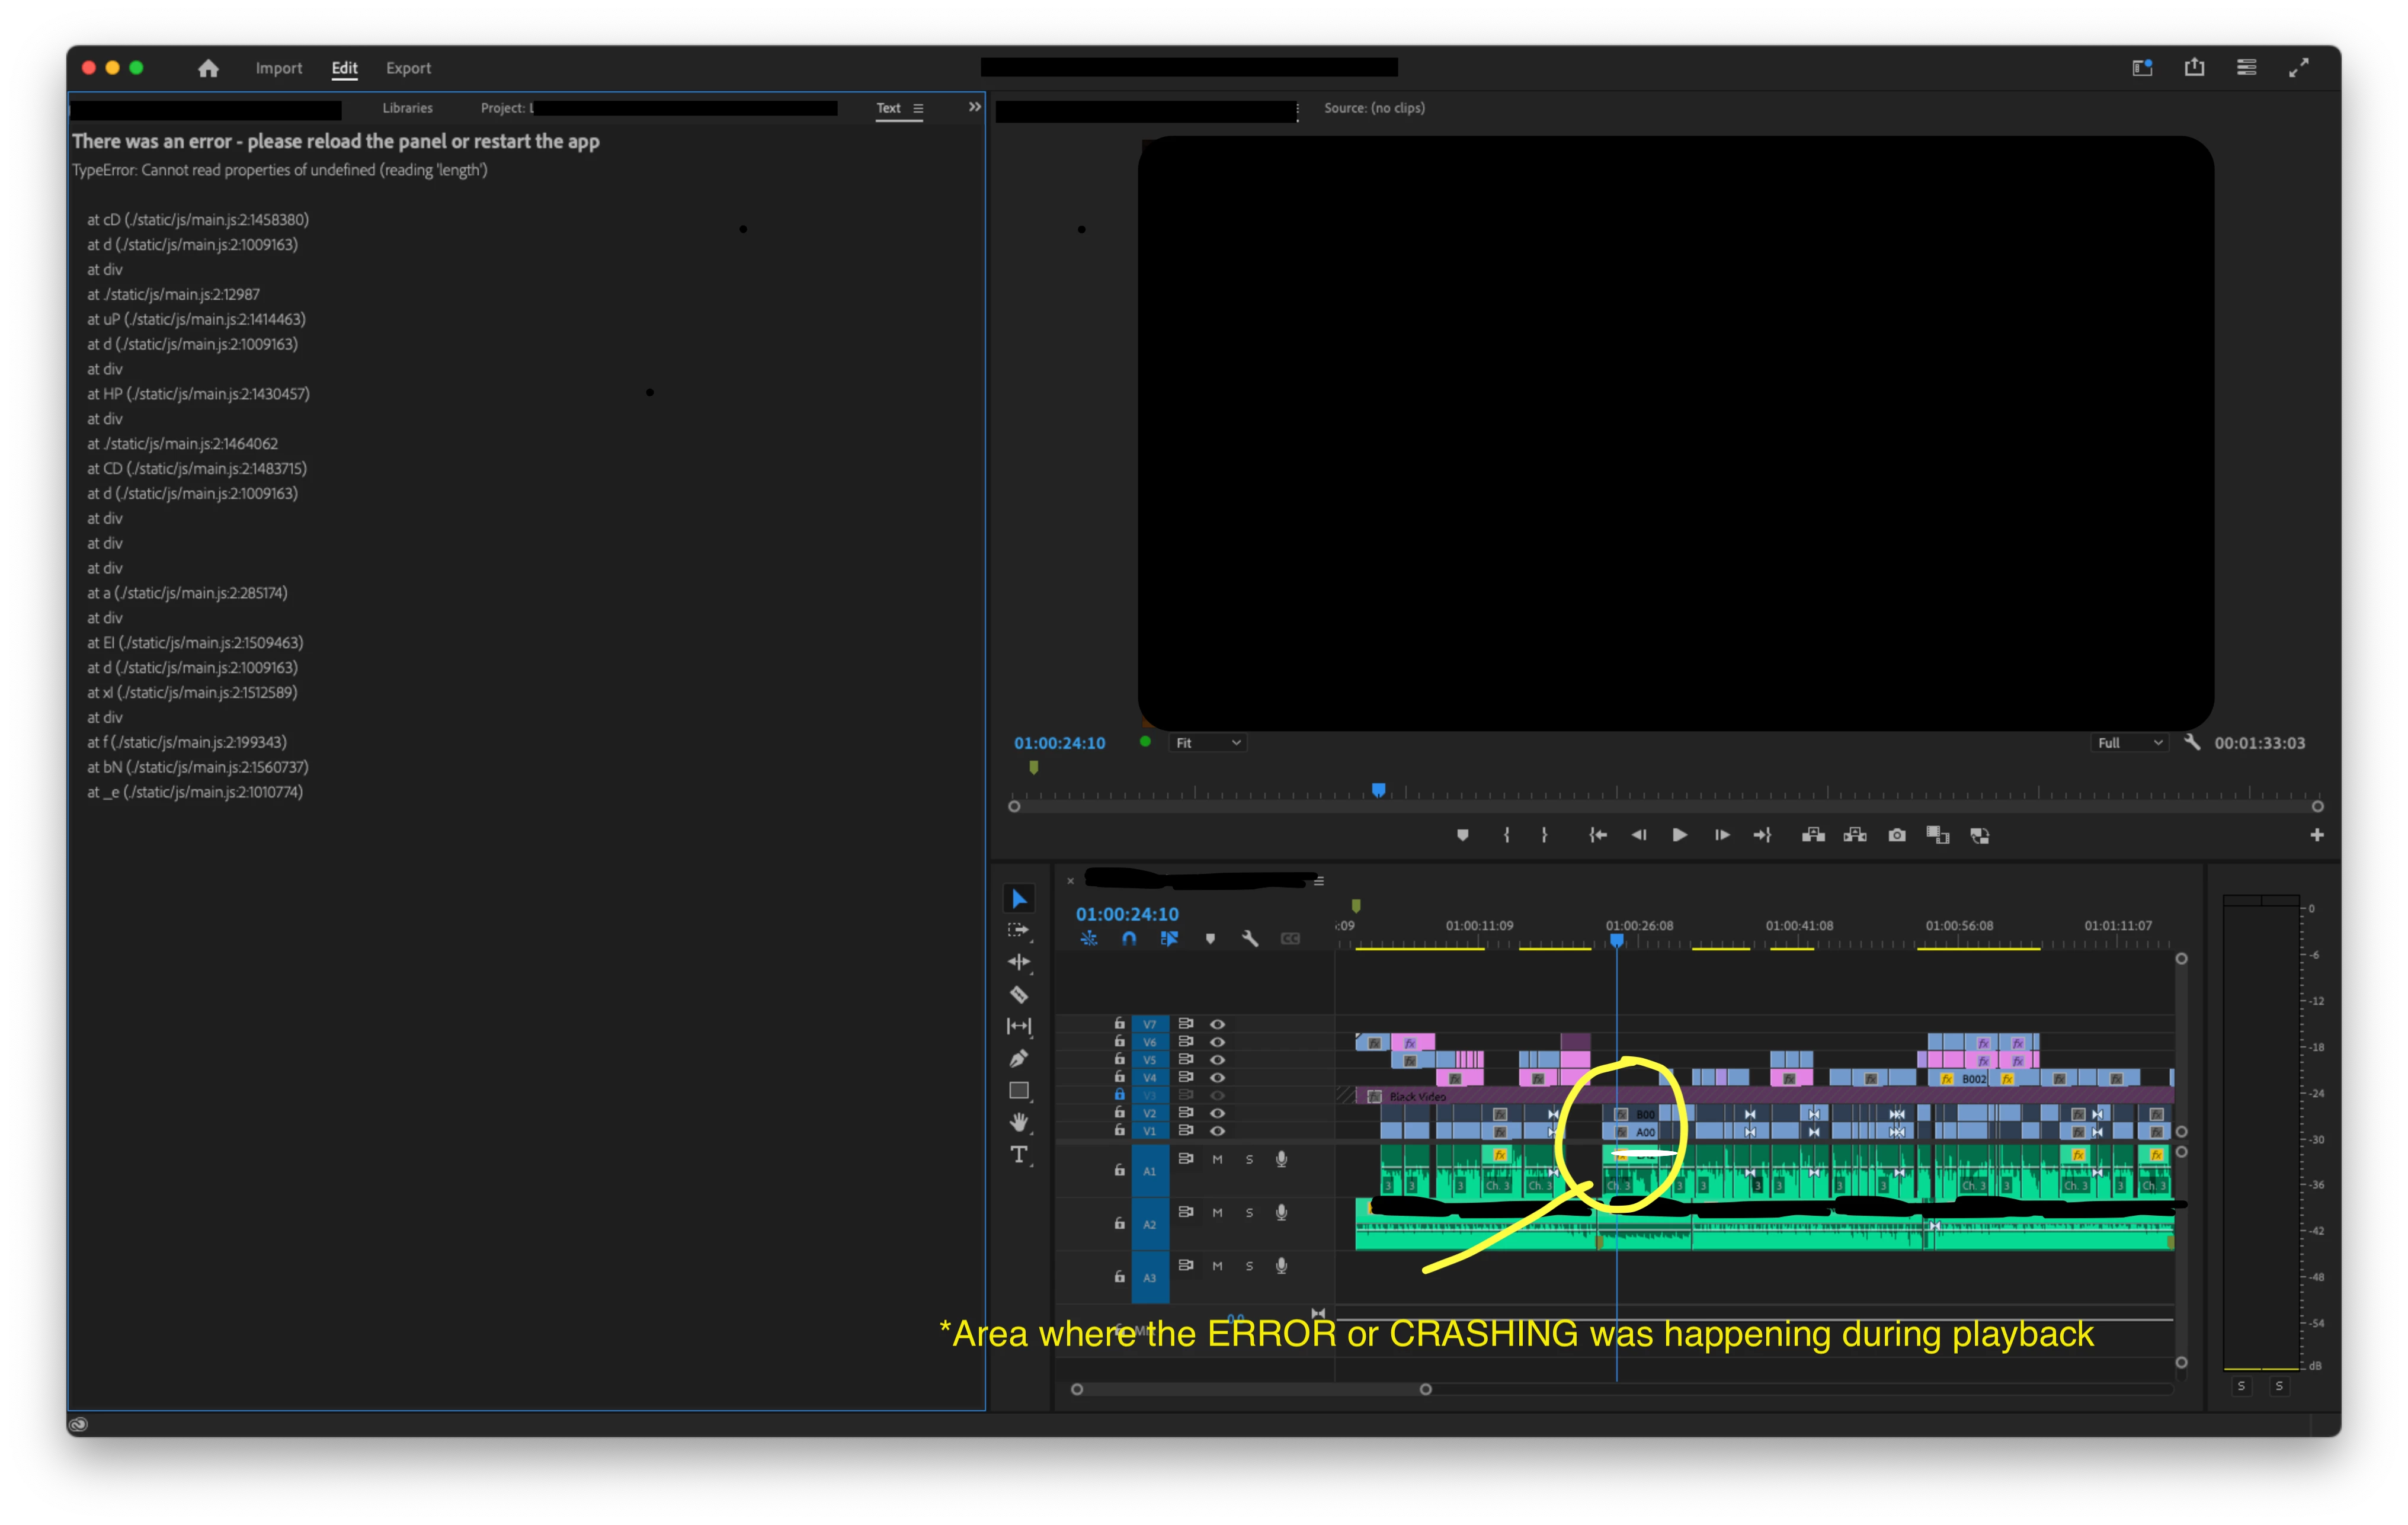This screenshot has width=2408, height=1525.
Task: Solo the A2 audio track
Action: coord(1249,1212)
